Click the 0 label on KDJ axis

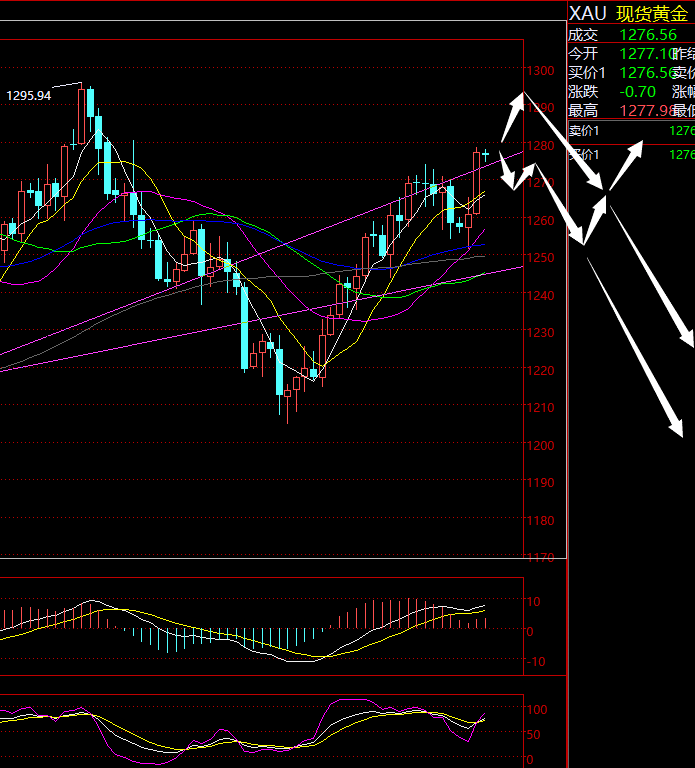[x=530, y=760]
